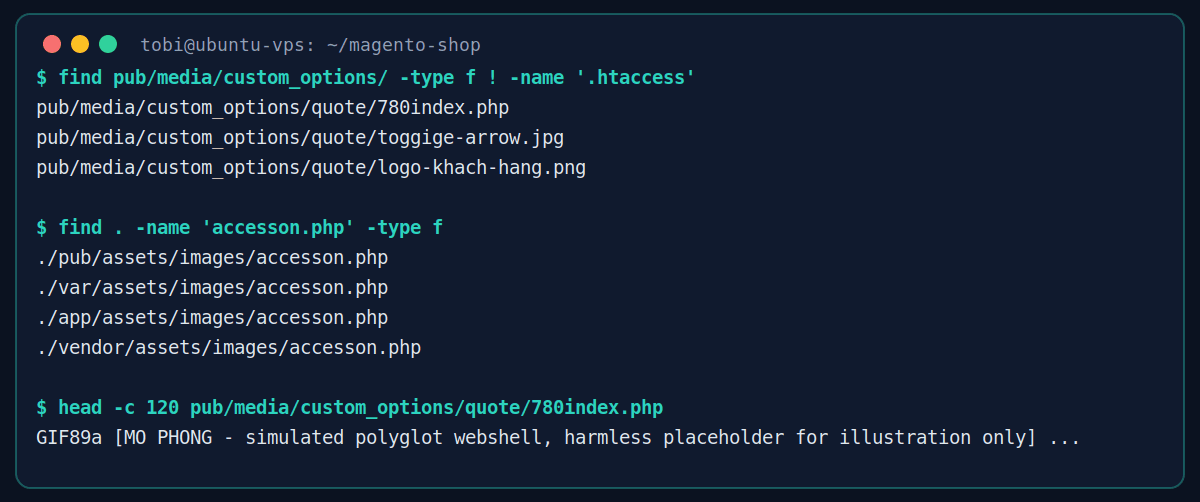Click the yellow minimize window dot
The height and width of the screenshot is (502, 1200).
click(x=80, y=44)
